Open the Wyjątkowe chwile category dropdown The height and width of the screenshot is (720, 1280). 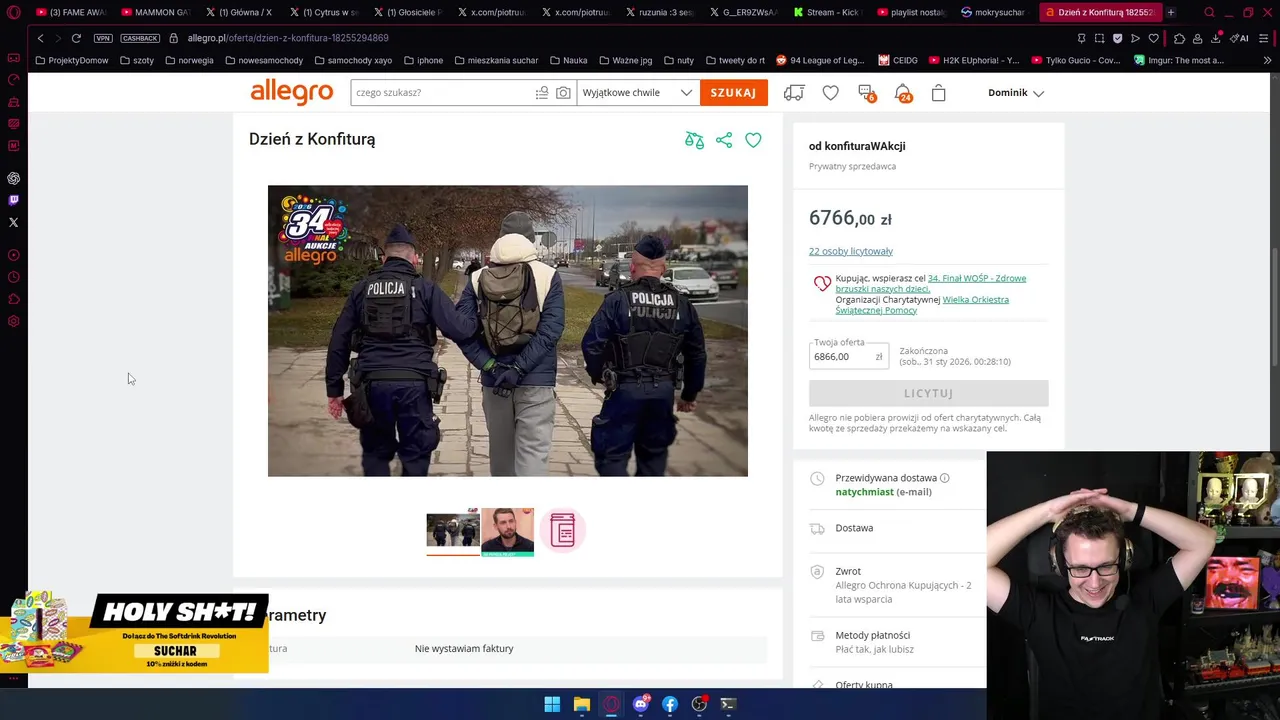tap(638, 92)
